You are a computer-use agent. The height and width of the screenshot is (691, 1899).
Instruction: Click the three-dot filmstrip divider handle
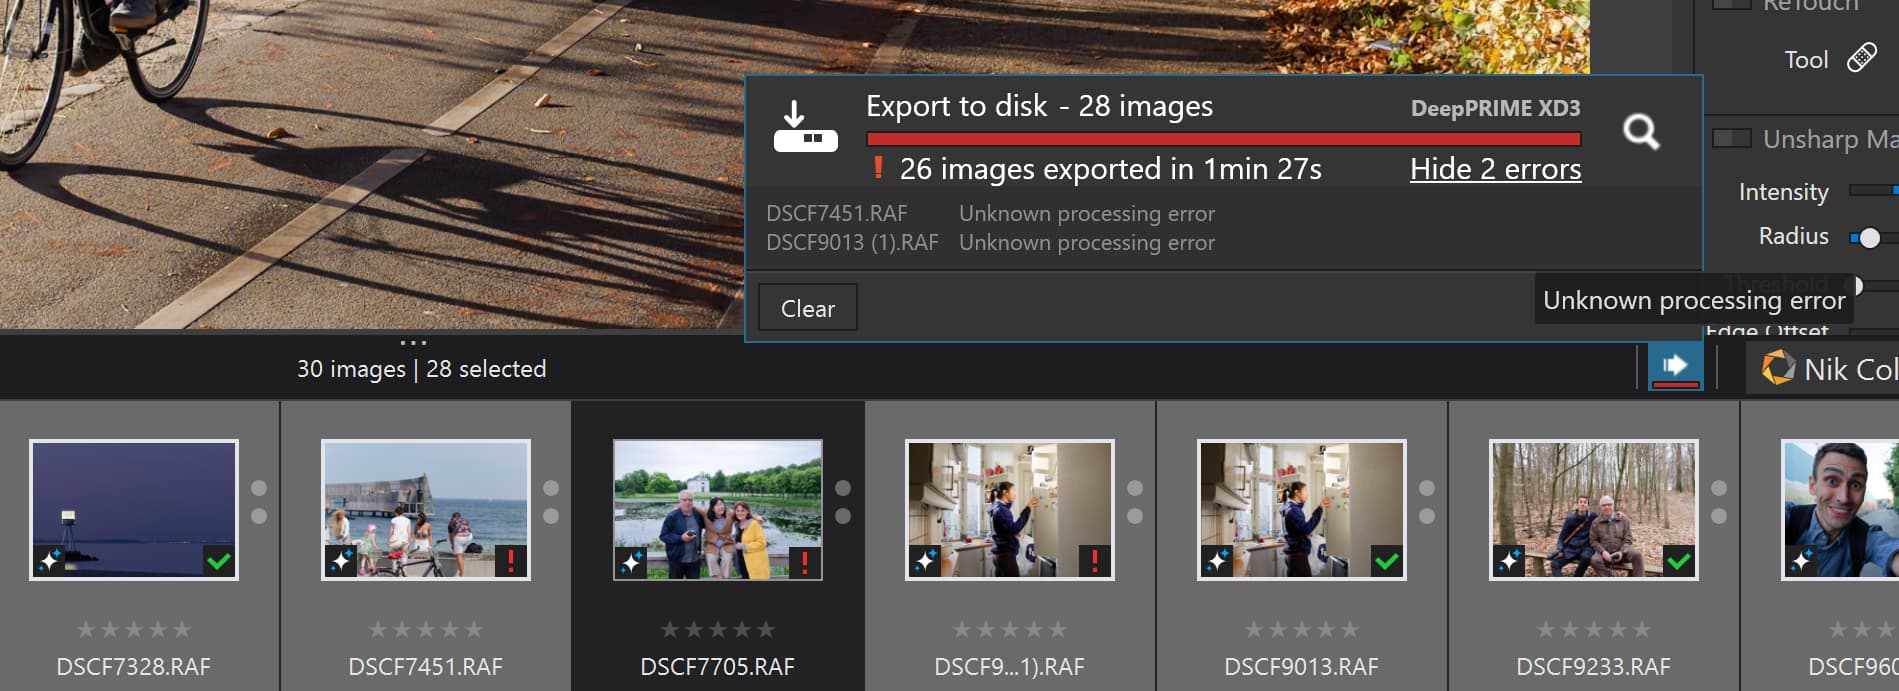click(413, 343)
